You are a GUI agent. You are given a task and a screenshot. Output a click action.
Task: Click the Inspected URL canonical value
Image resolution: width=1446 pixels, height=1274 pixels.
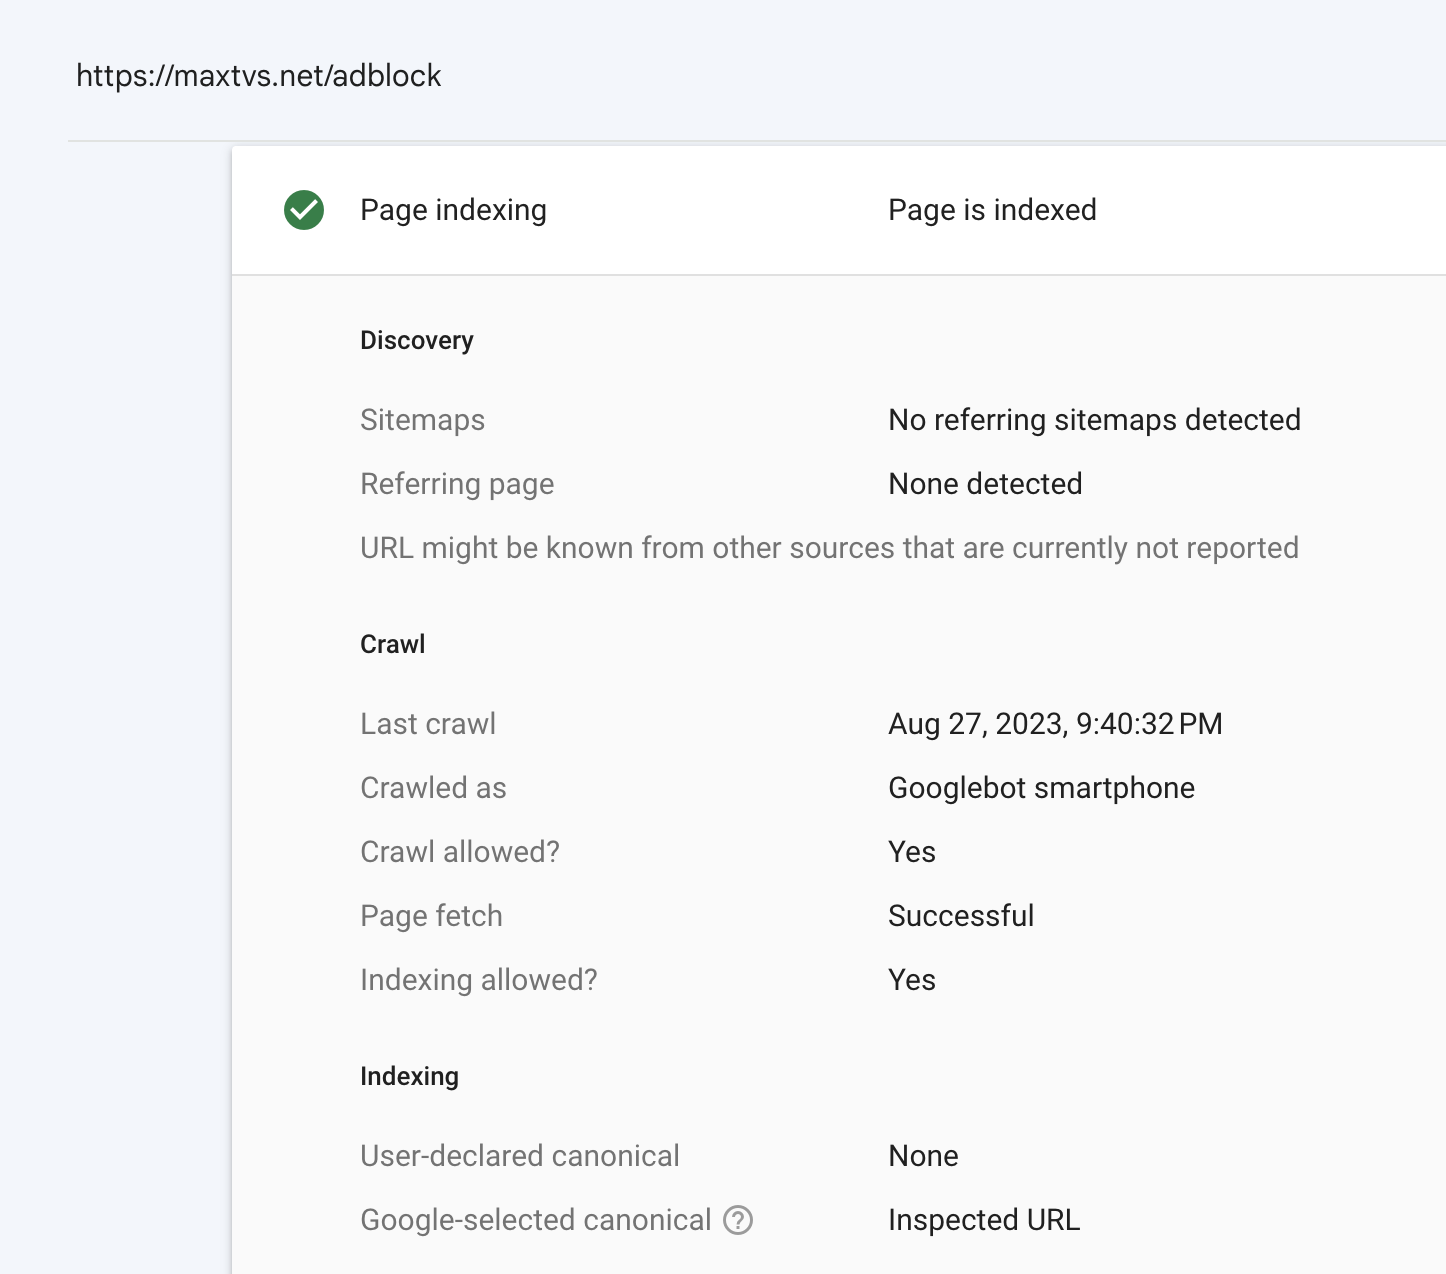pyautogui.click(x=984, y=1220)
